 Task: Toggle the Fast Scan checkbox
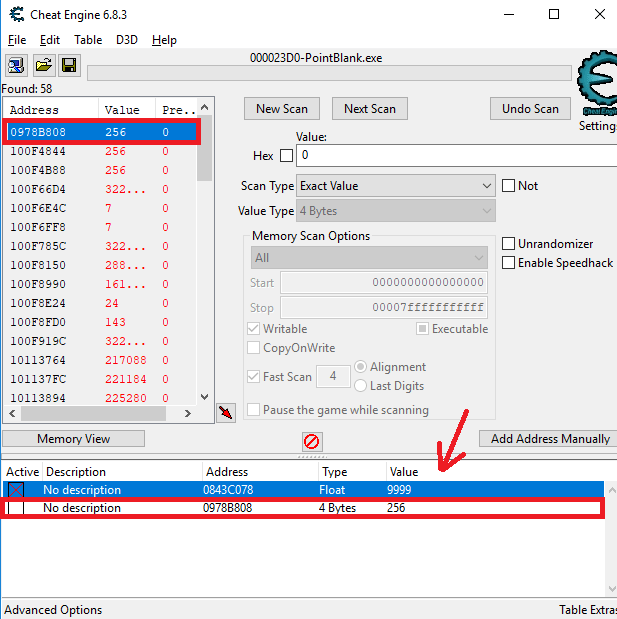pyautogui.click(x=253, y=377)
